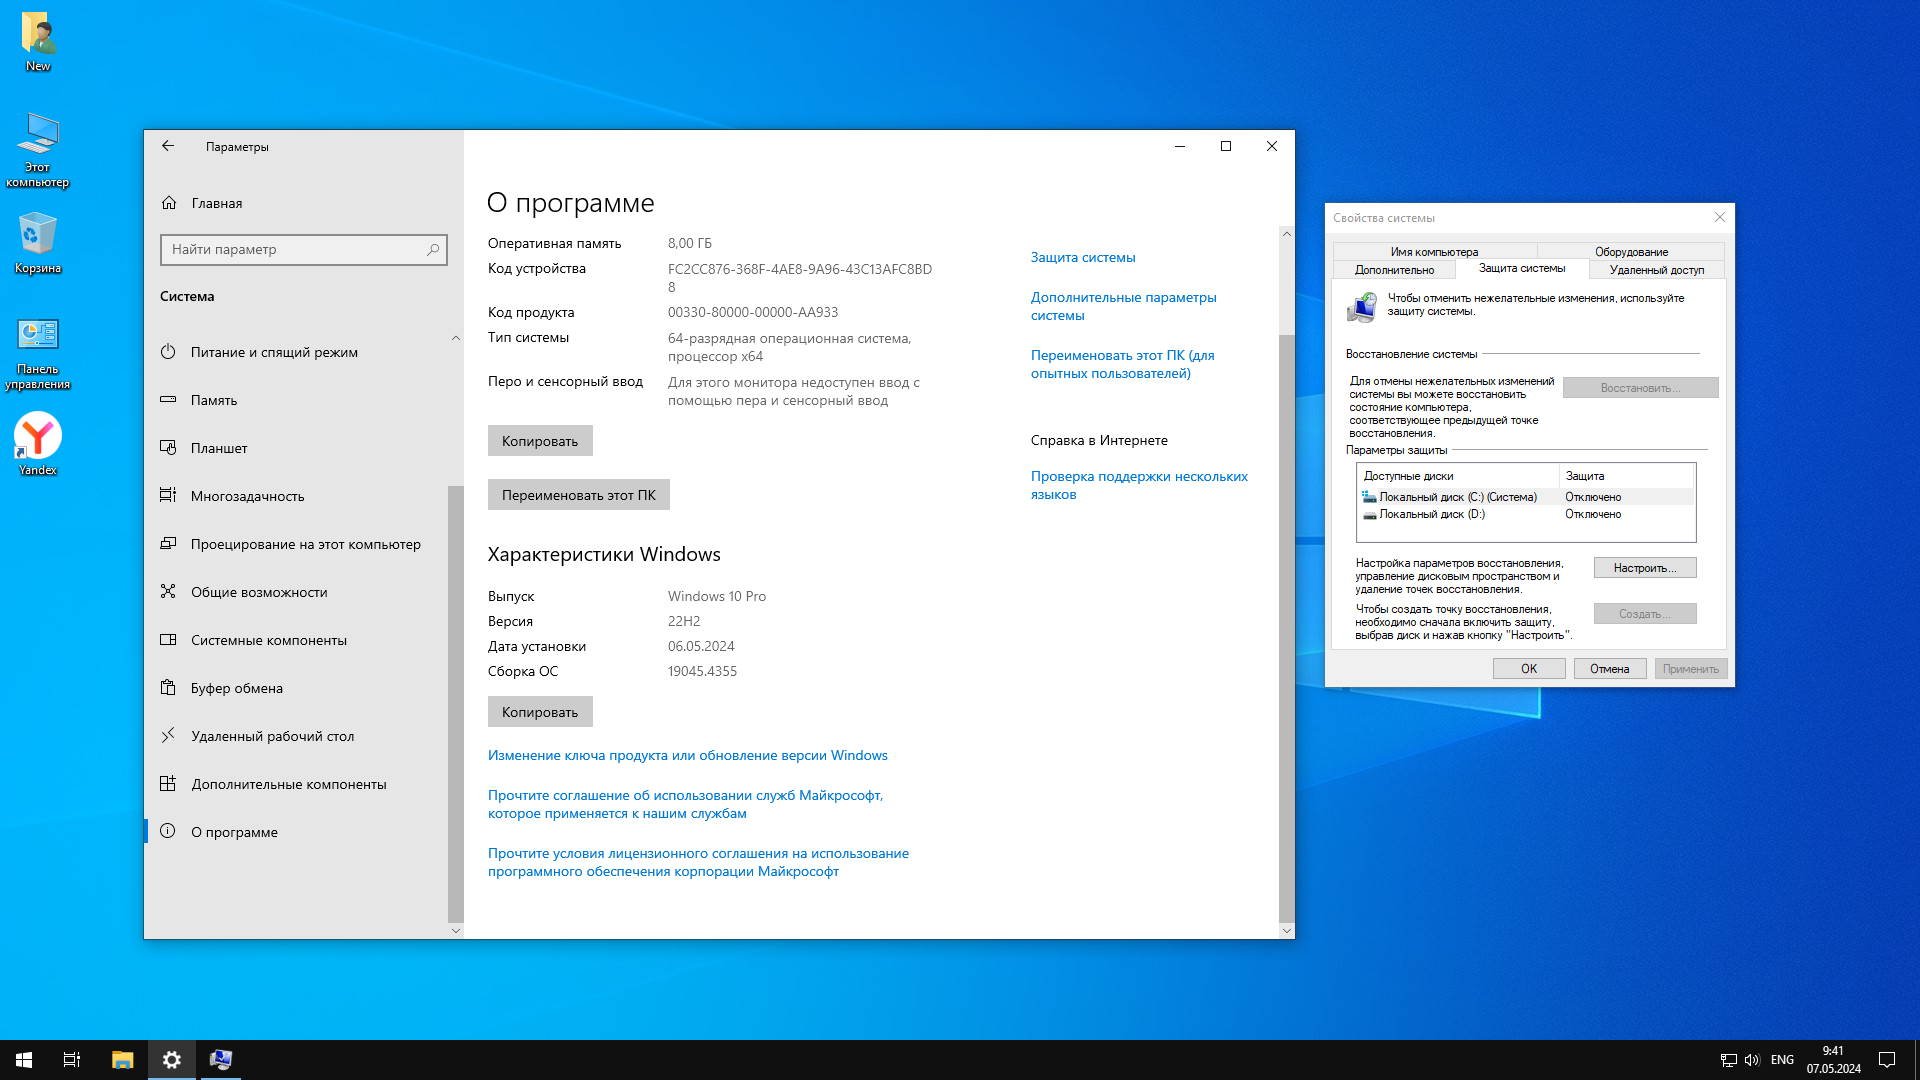Click the main content scrollbar down arrow

point(1286,930)
